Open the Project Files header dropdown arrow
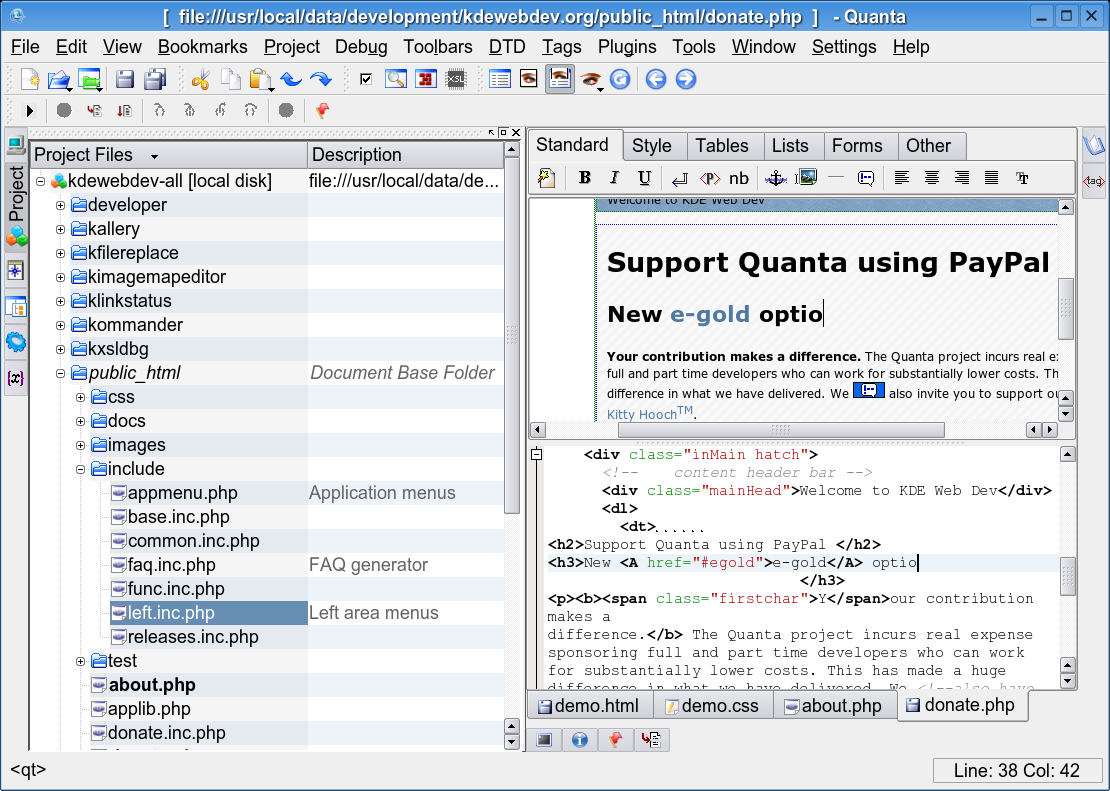This screenshot has height=791, width=1110. tap(154, 157)
